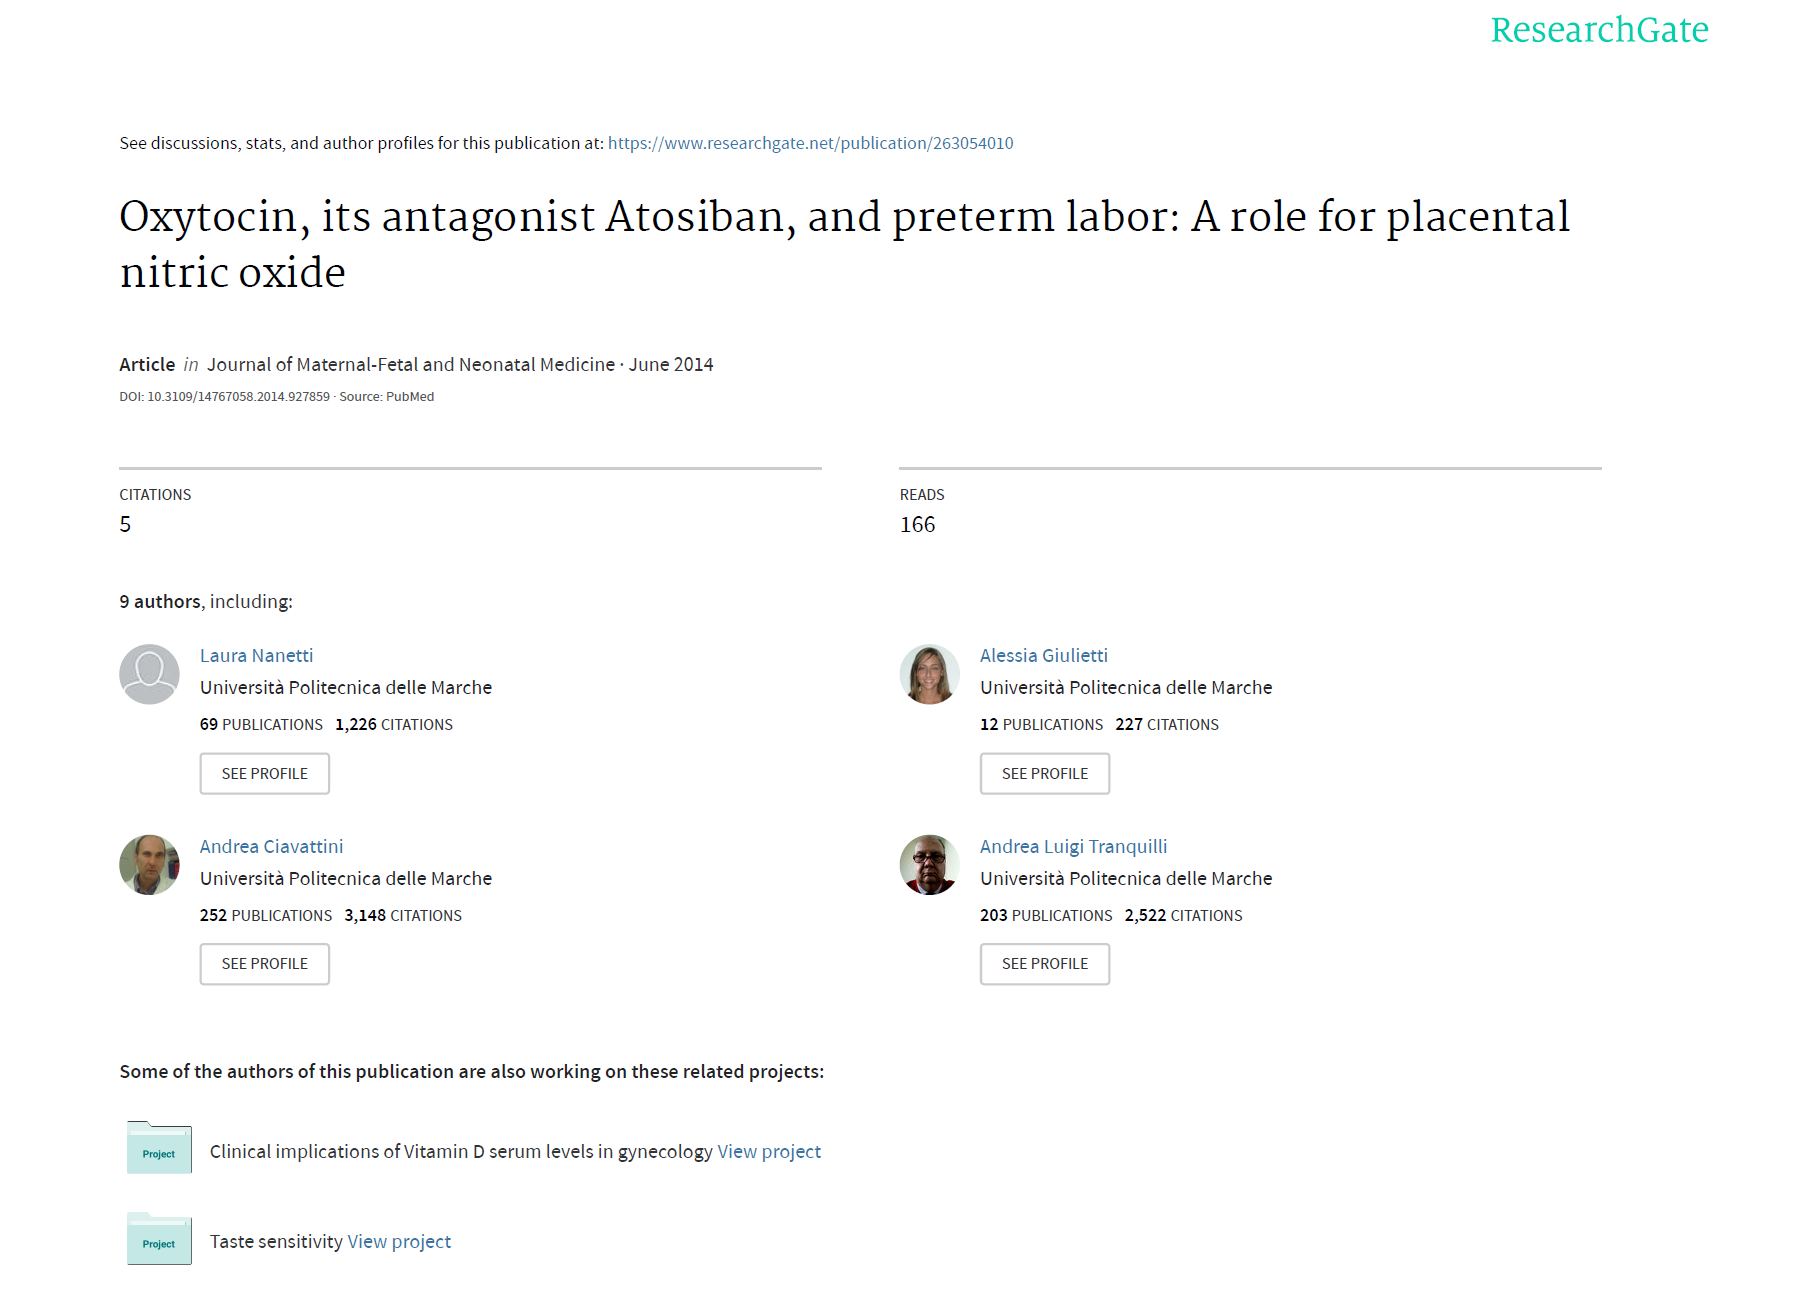This screenshot has width=1797, height=1297.
Task: Click the Journal of Maternal-Fetal and Neonatal Medicine text
Action: (x=410, y=364)
